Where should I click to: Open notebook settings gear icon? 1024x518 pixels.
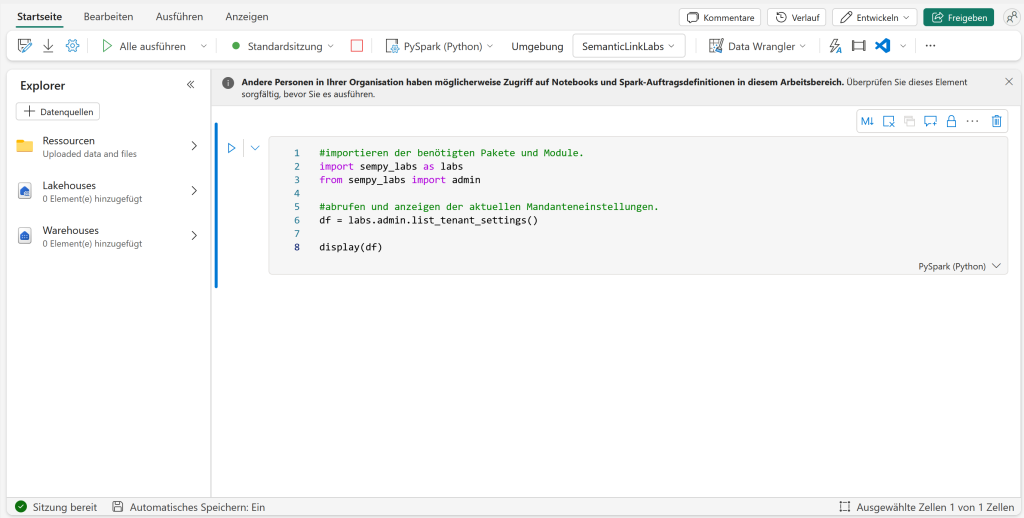(72, 46)
